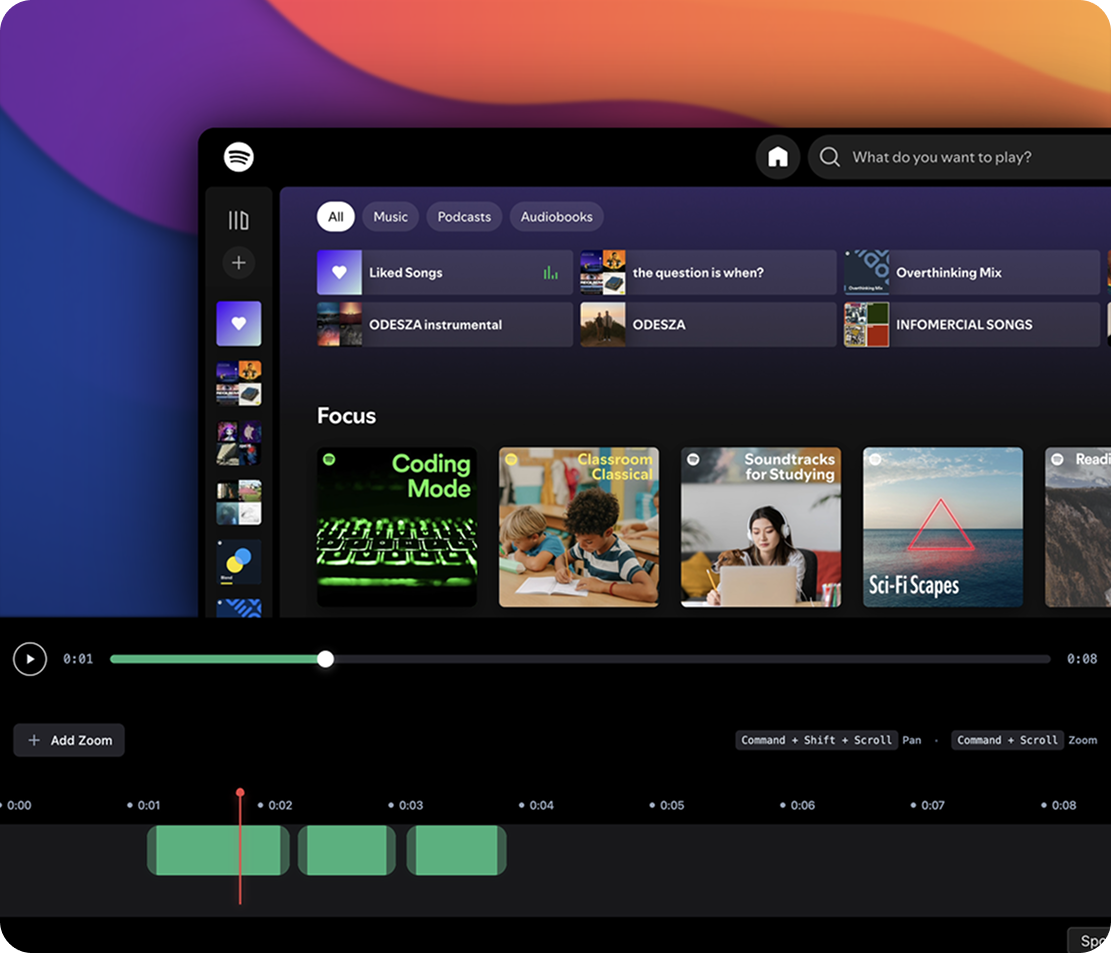Select the third green zoom segment
Viewport: 1111px width, 953px height.
456,850
